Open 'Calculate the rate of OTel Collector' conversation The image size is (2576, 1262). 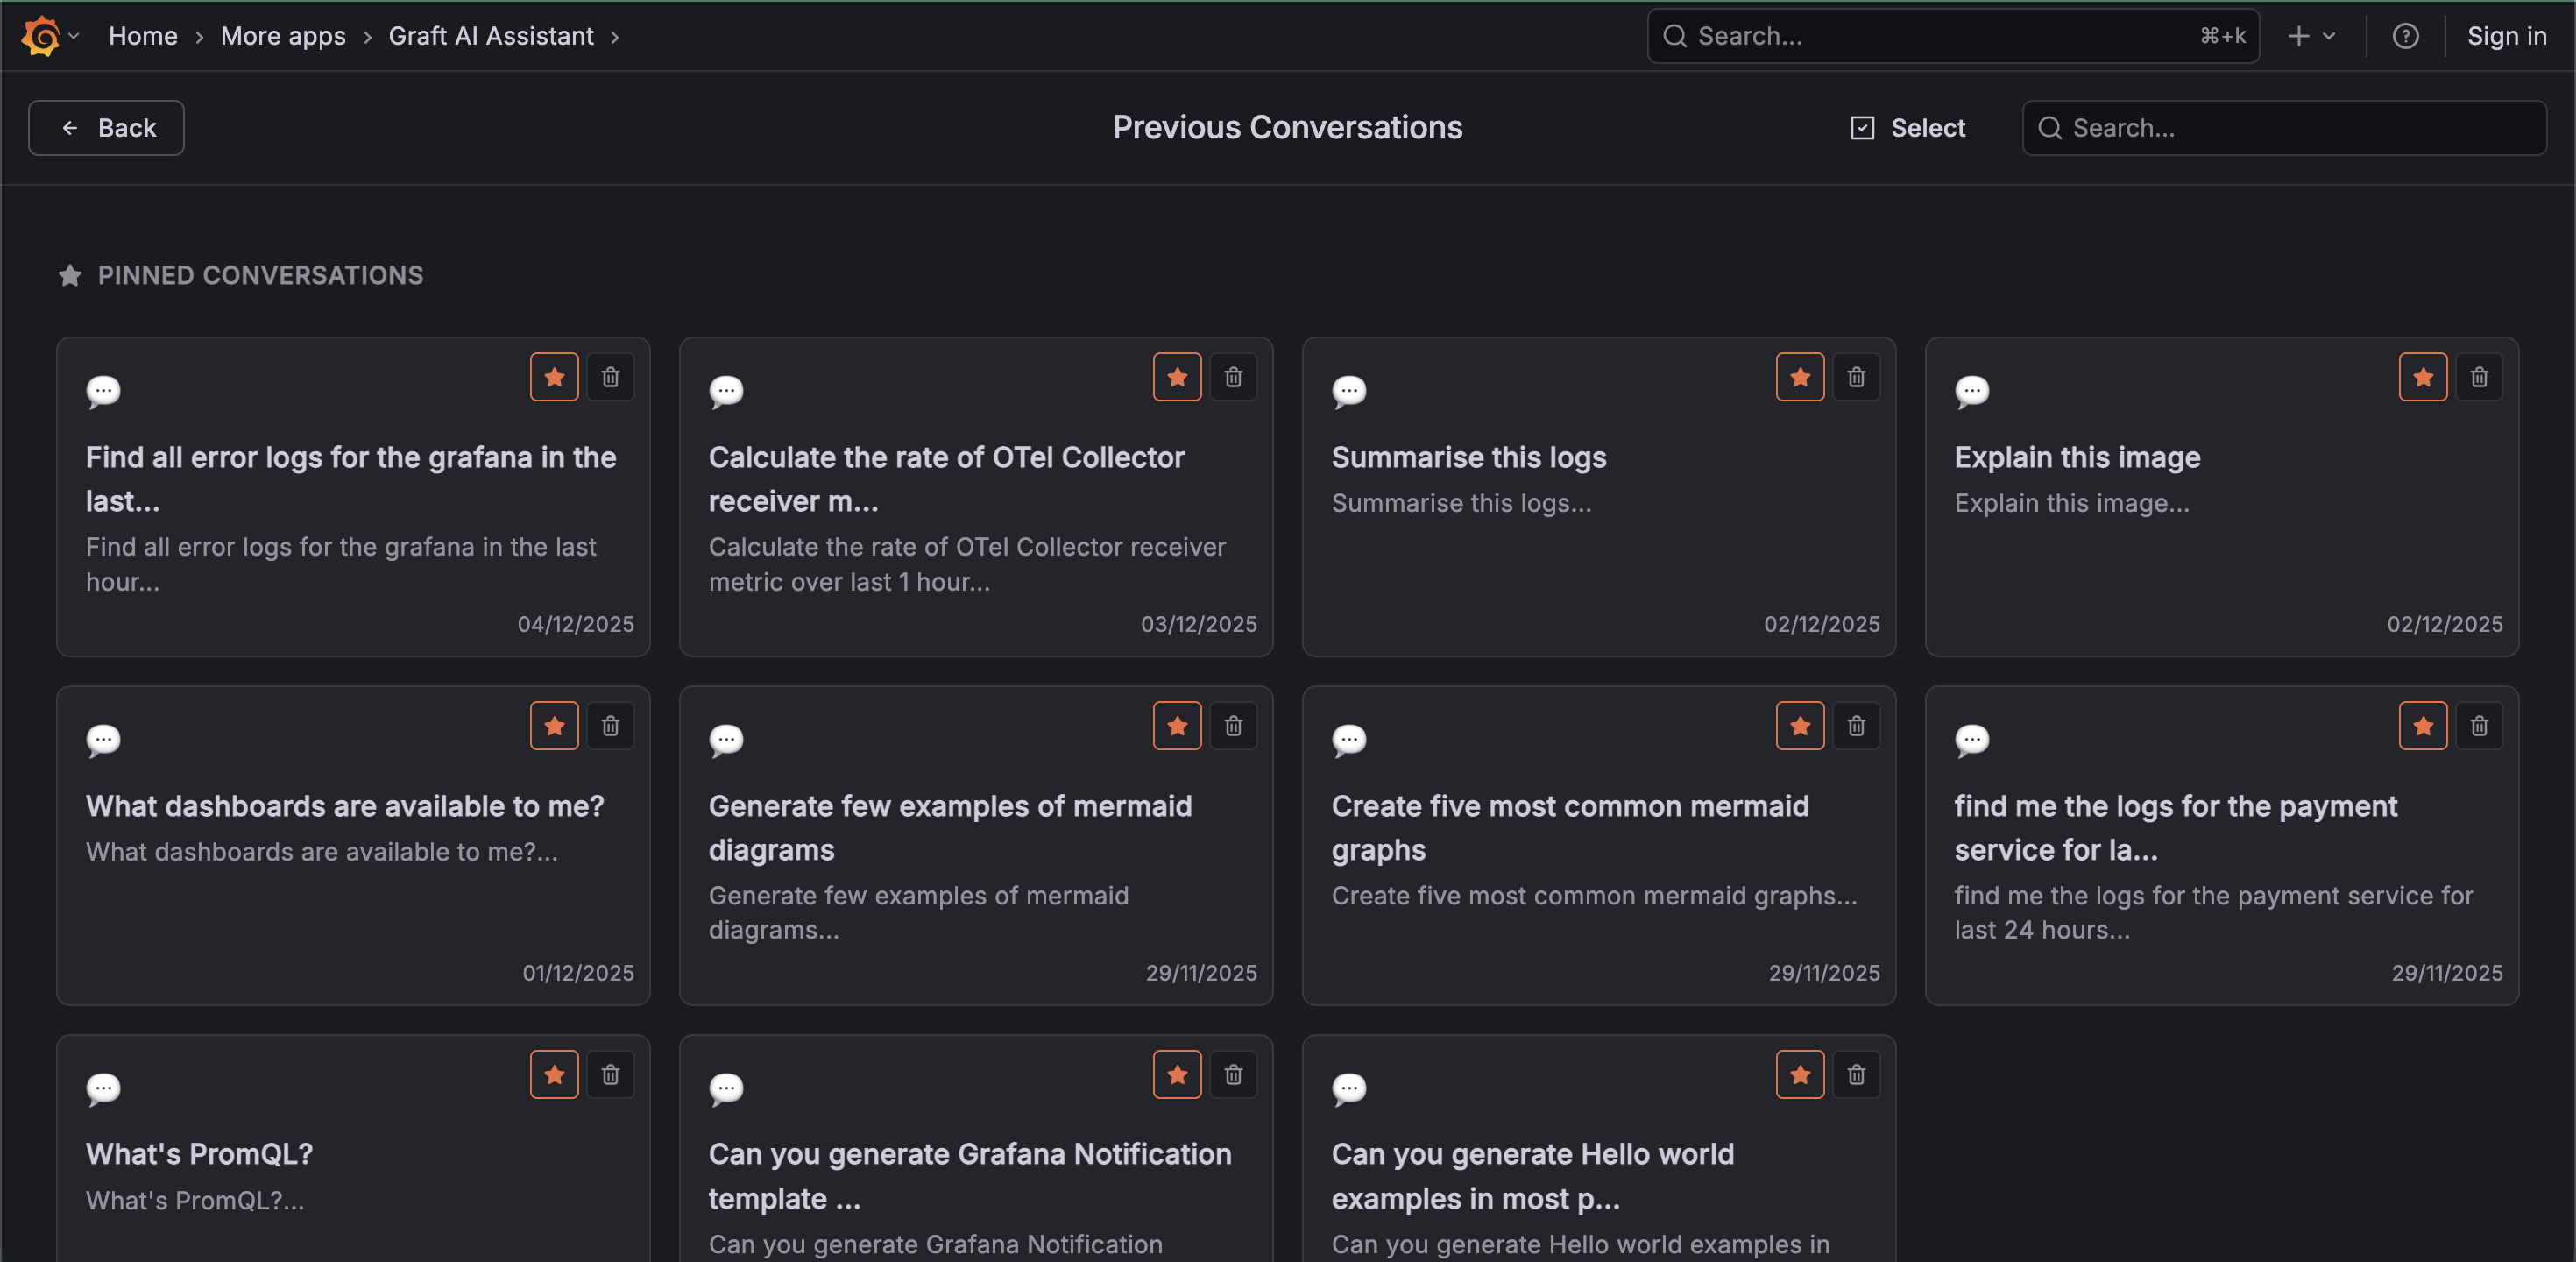point(946,479)
